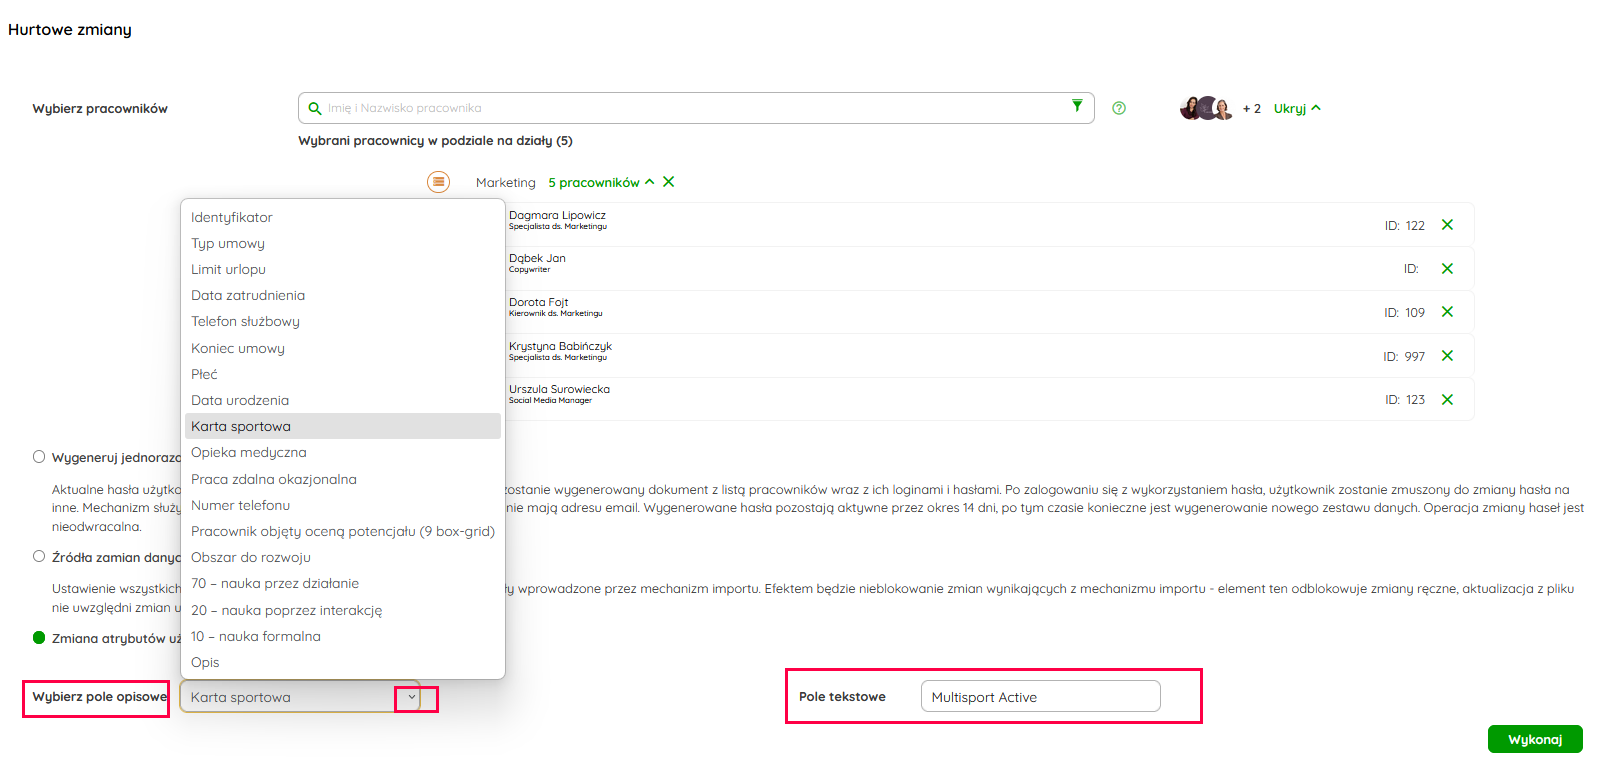Choose Opieka medyczna from the dropdown list
1623x772 pixels.
249,452
